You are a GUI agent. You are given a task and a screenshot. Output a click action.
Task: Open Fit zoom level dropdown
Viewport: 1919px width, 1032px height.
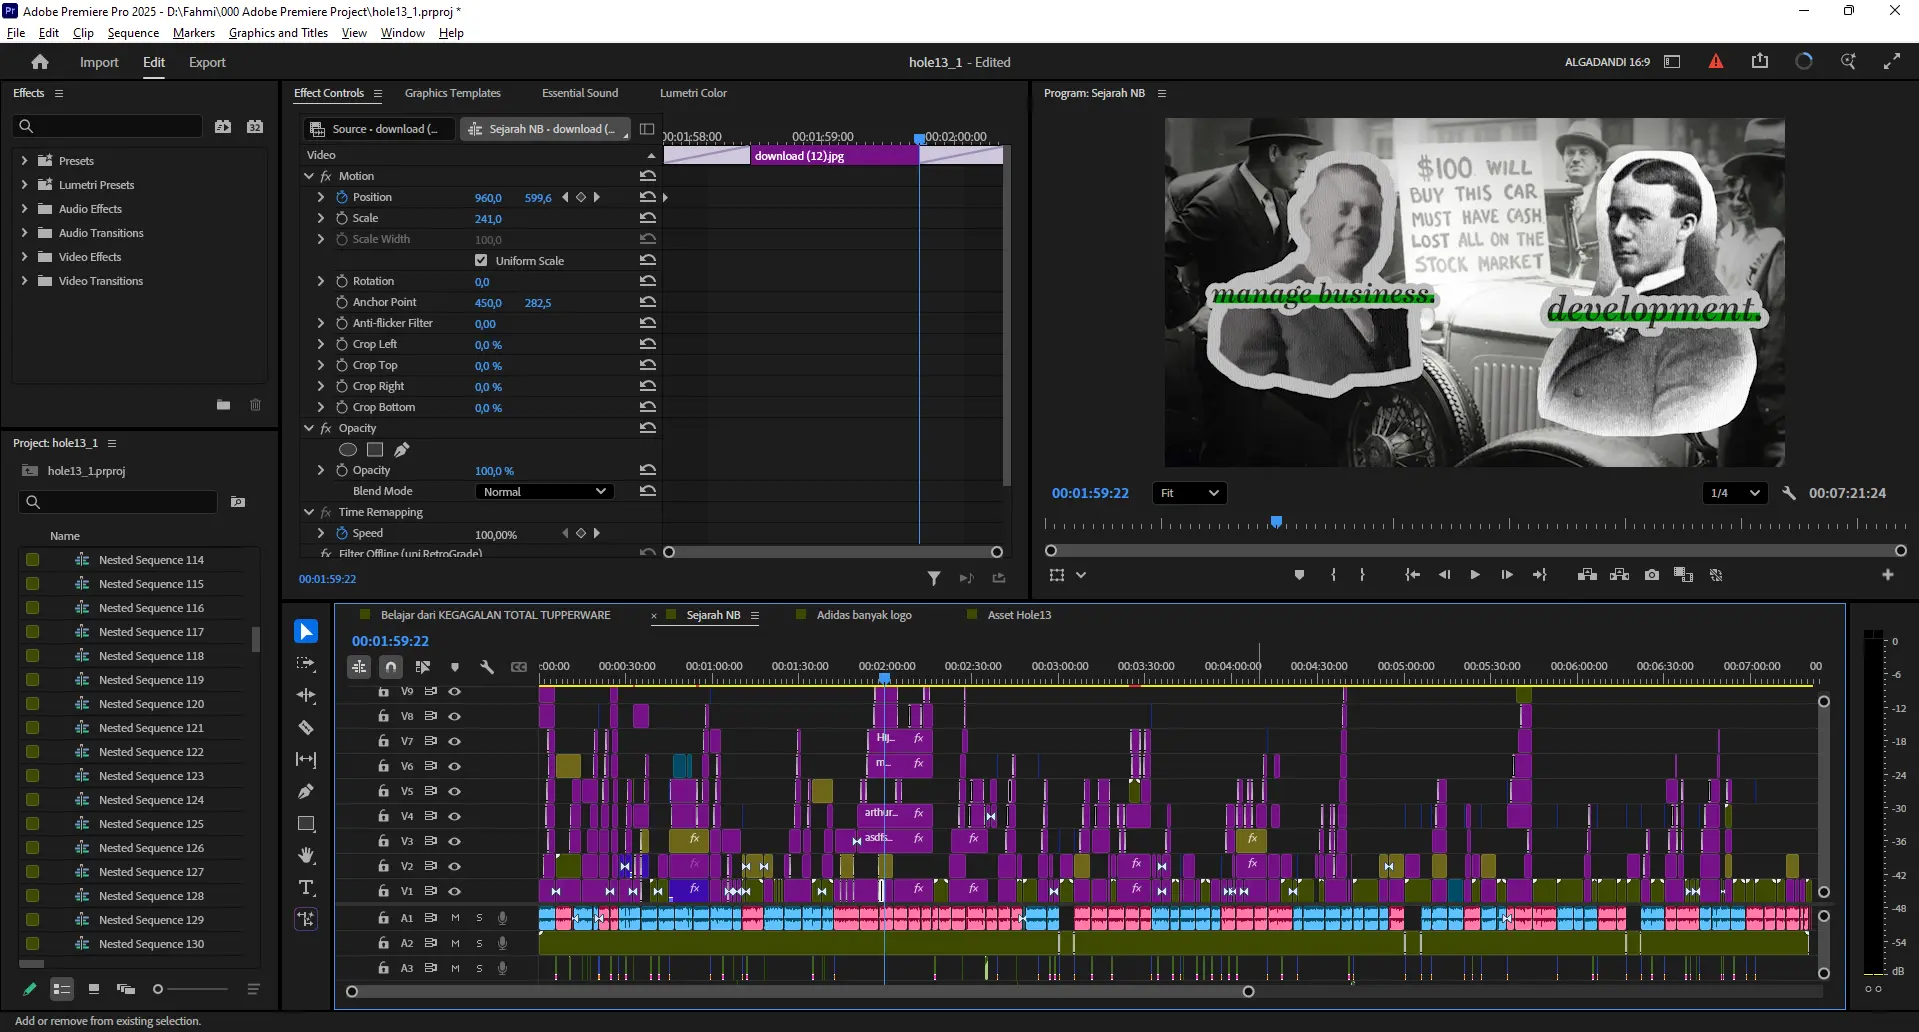(1189, 493)
